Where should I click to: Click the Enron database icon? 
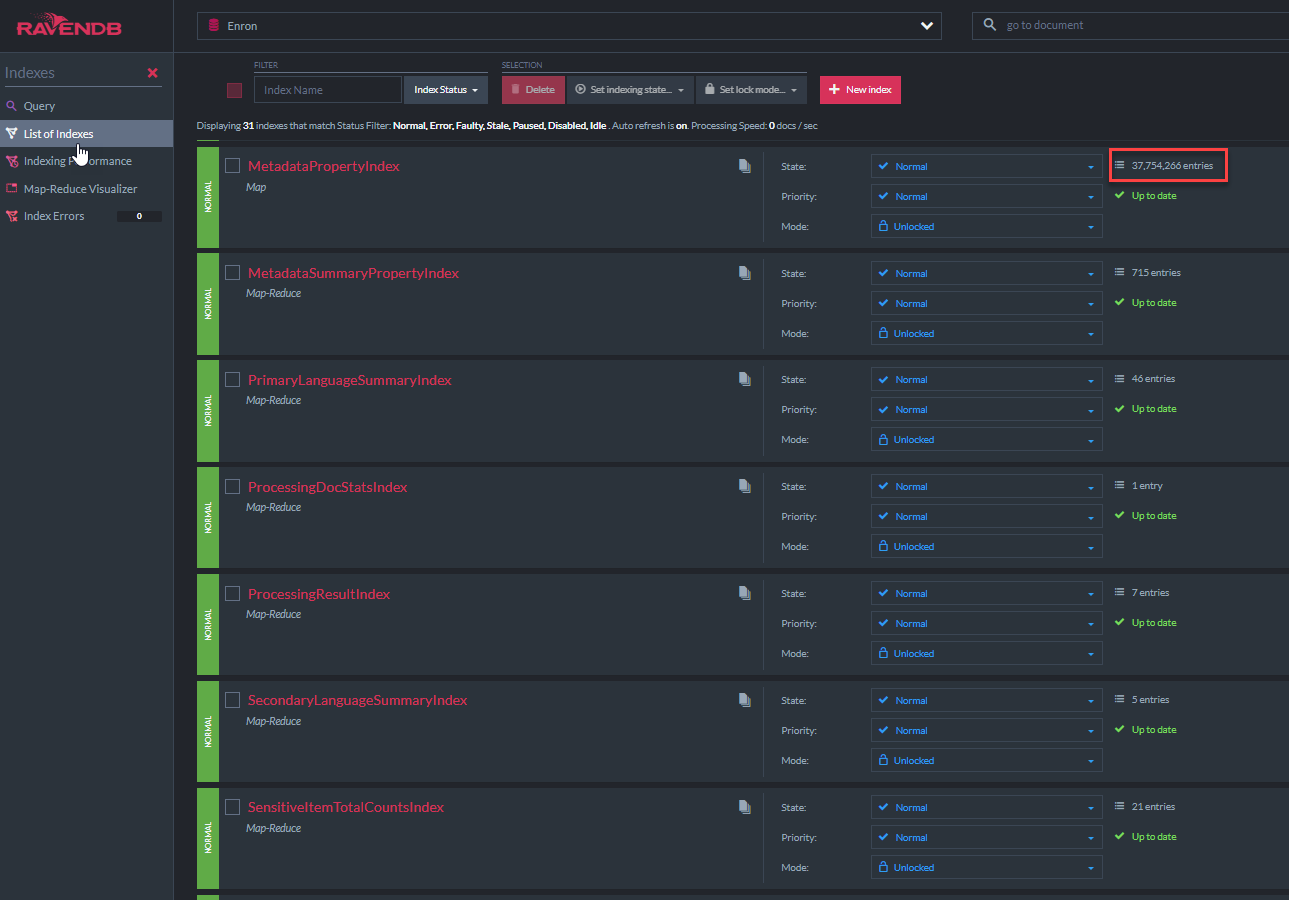(x=212, y=26)
